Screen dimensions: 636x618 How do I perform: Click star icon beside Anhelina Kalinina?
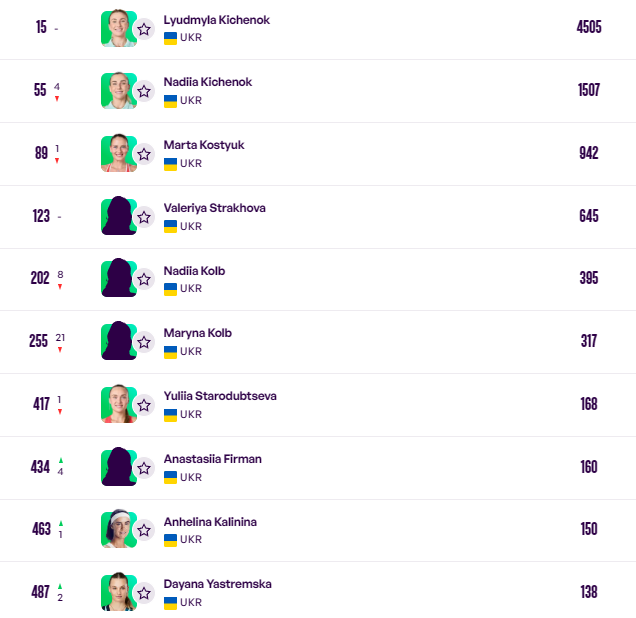144,530
